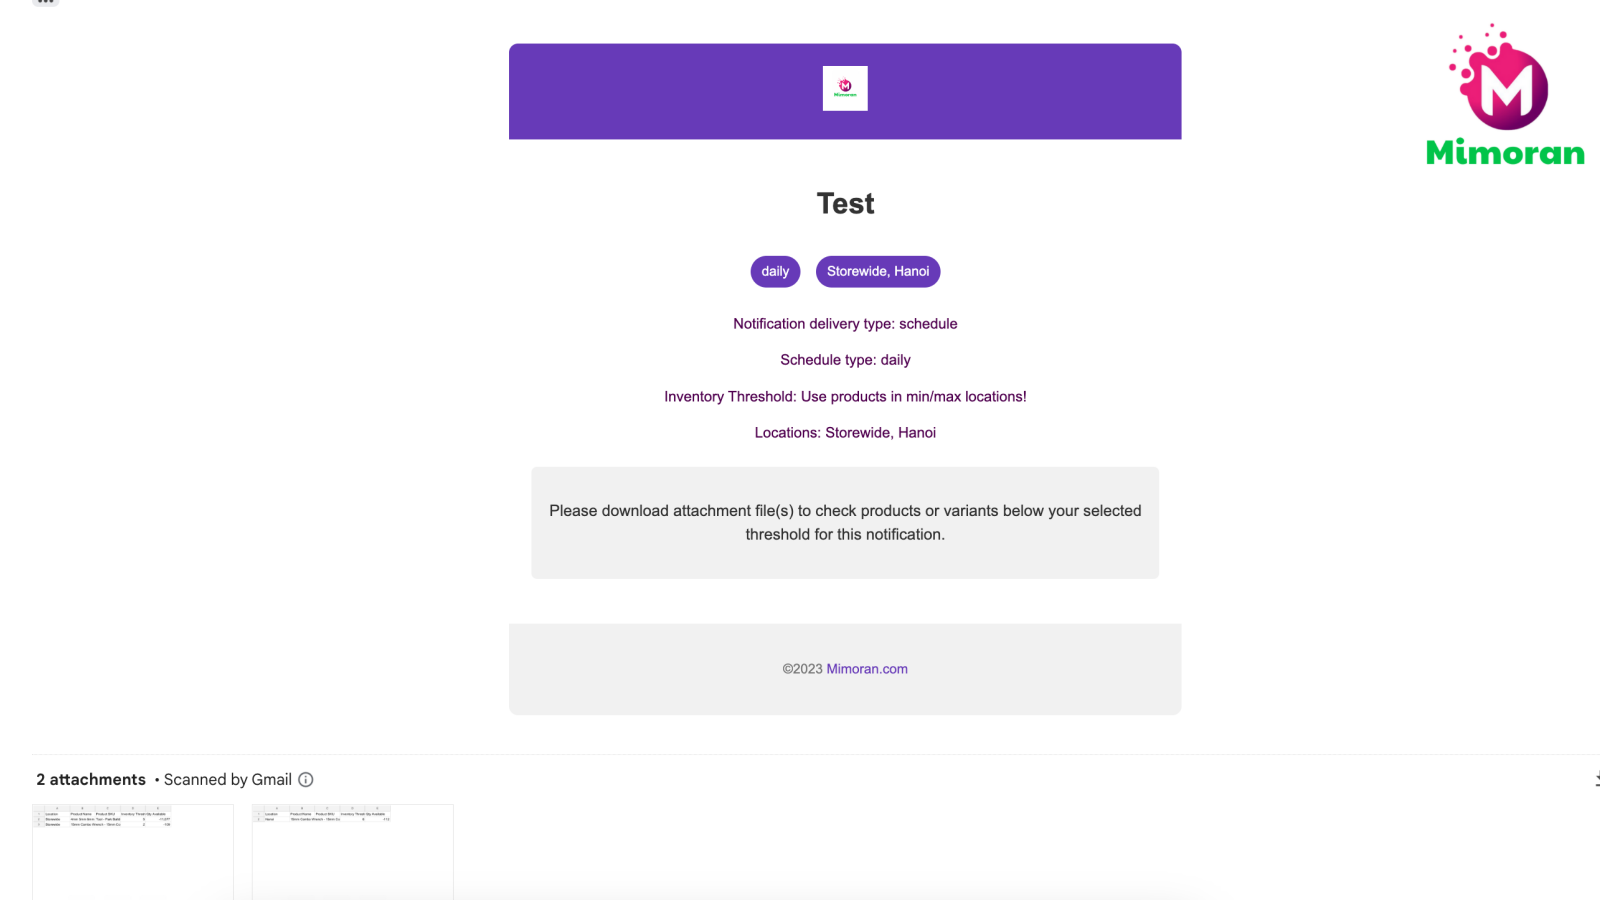Click the daily schedule badge

click(775, 272)
